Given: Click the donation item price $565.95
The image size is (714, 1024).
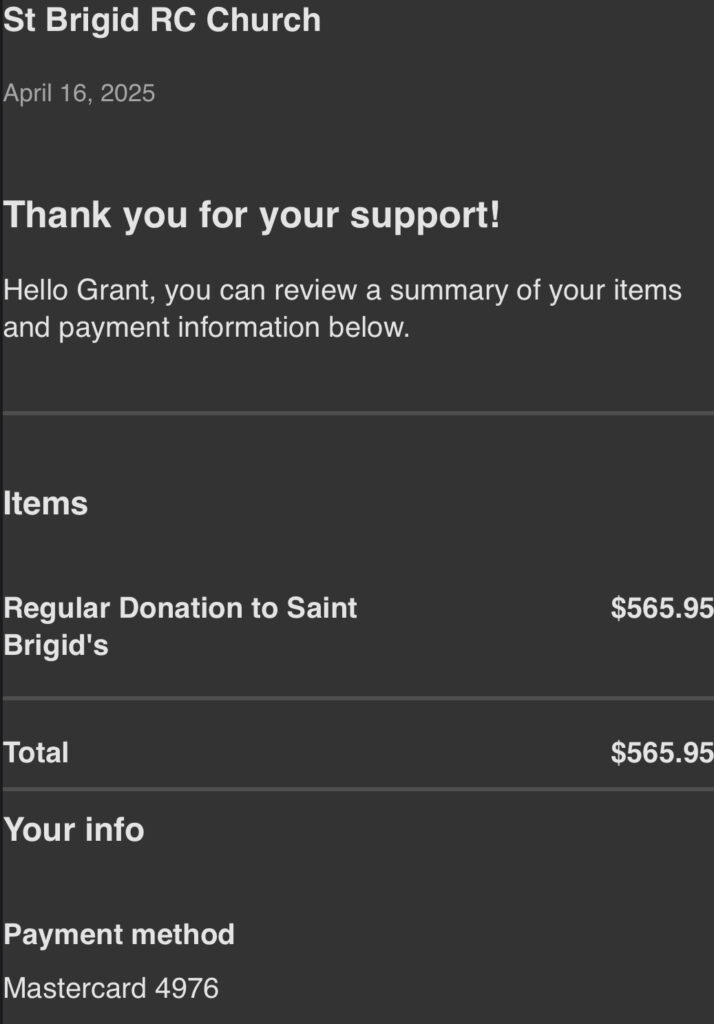Looking at the screenshot, I should pos(662,608).
